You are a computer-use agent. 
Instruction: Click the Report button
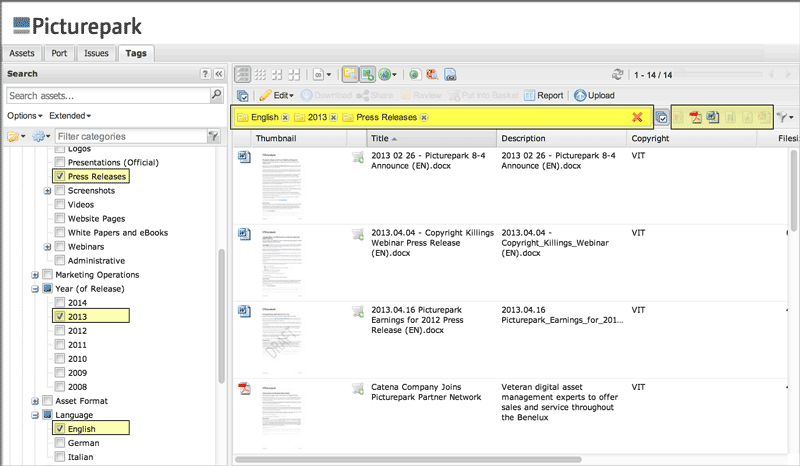pos(544,95)
